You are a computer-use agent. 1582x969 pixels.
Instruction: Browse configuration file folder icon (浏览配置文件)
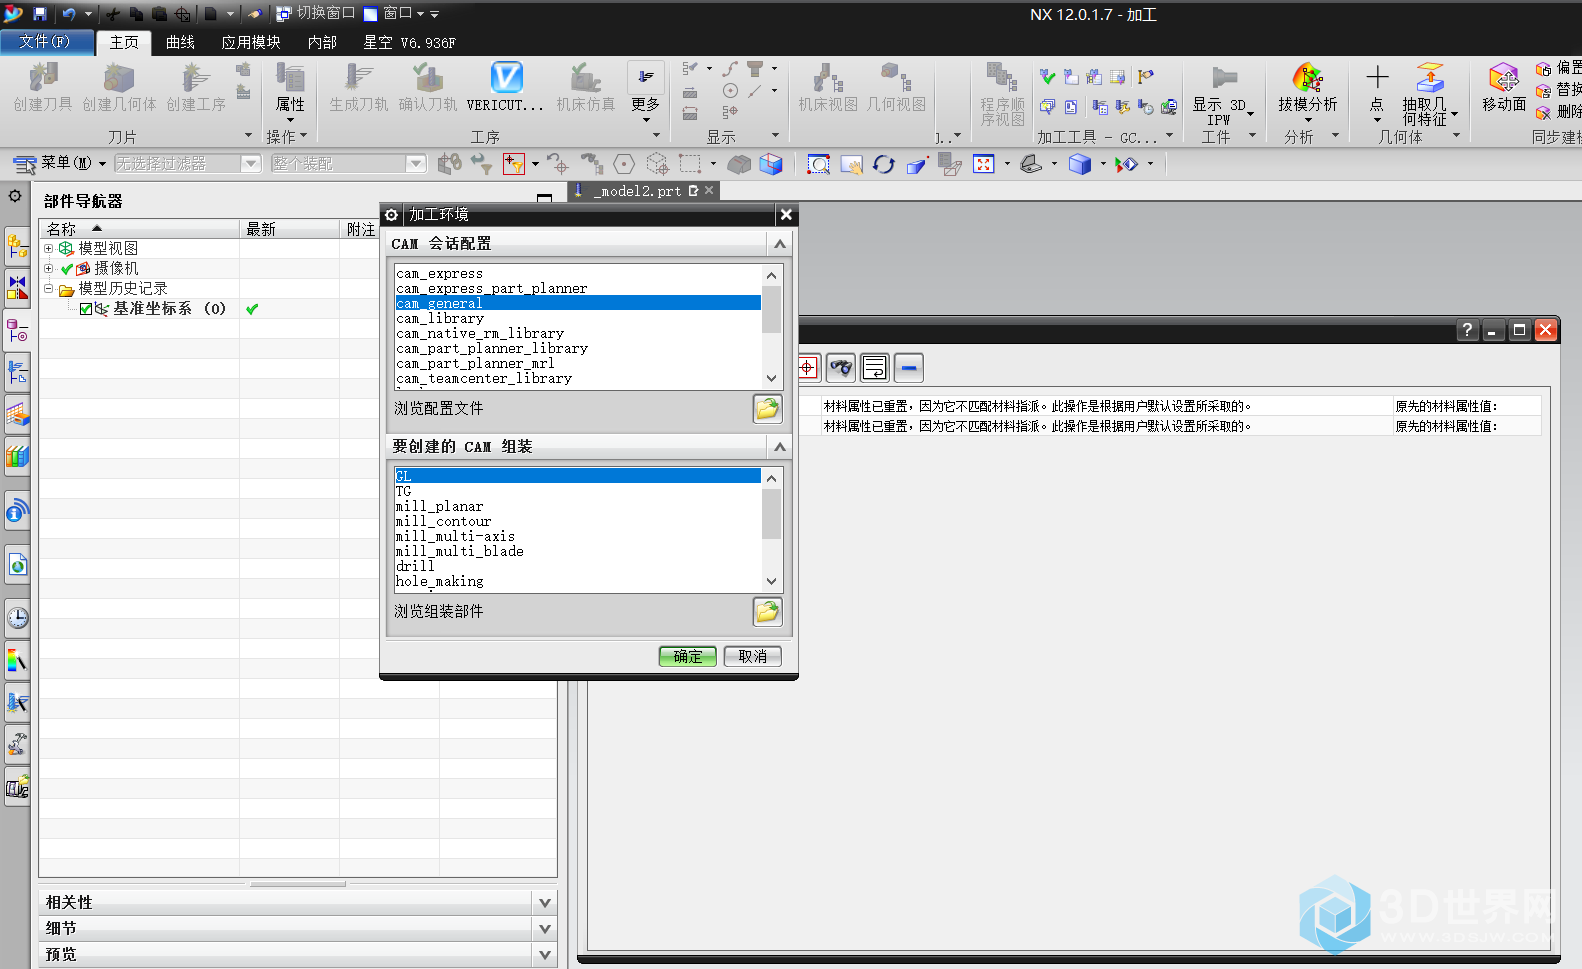[x=767, y=408]
